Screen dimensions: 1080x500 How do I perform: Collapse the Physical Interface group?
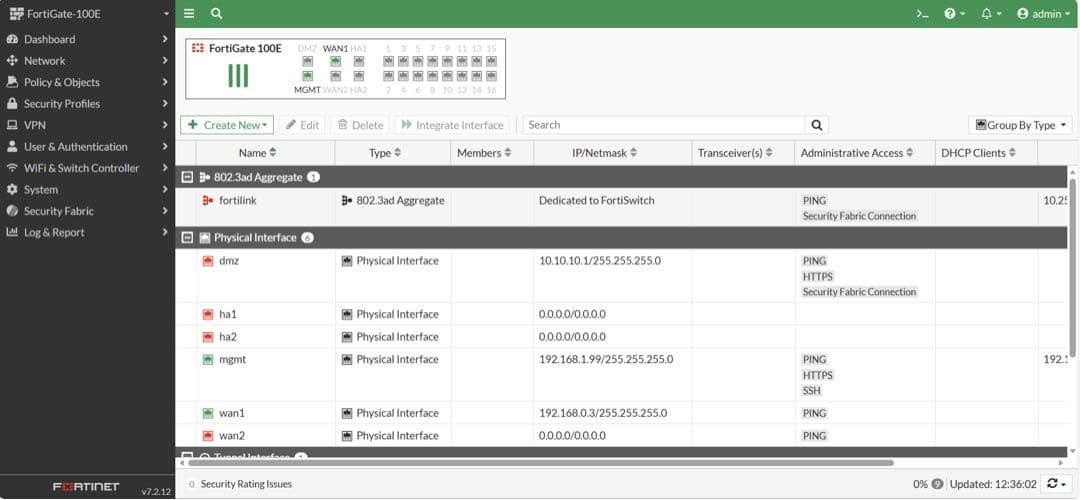[x=186, y=238]
